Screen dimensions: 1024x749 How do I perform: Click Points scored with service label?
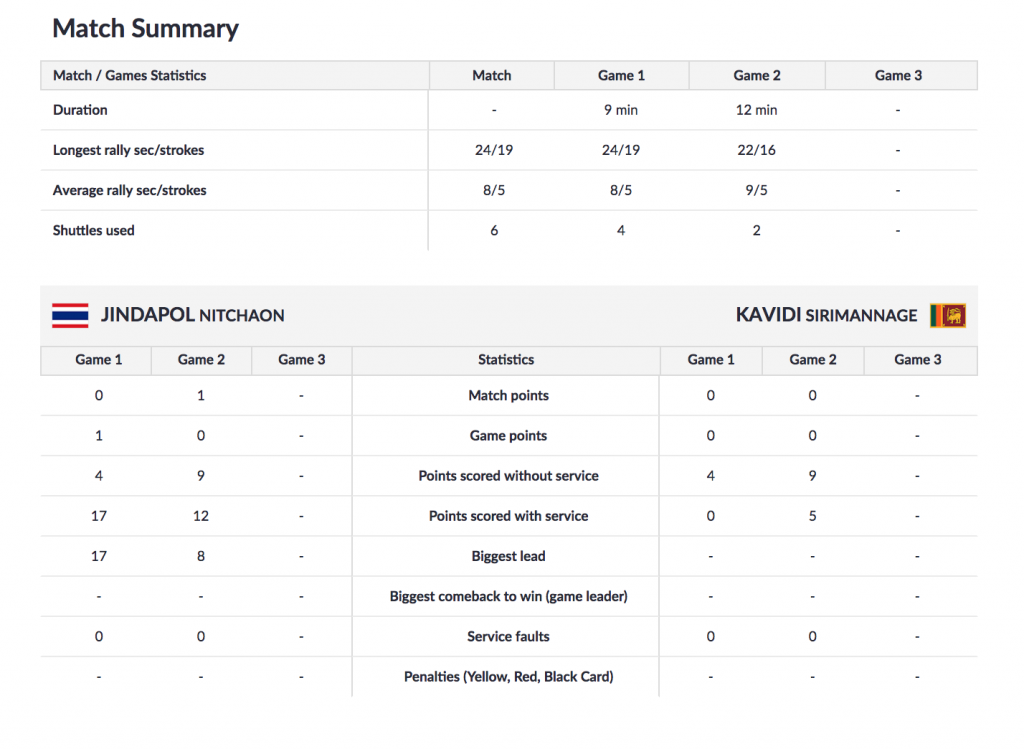pos(508,516)
